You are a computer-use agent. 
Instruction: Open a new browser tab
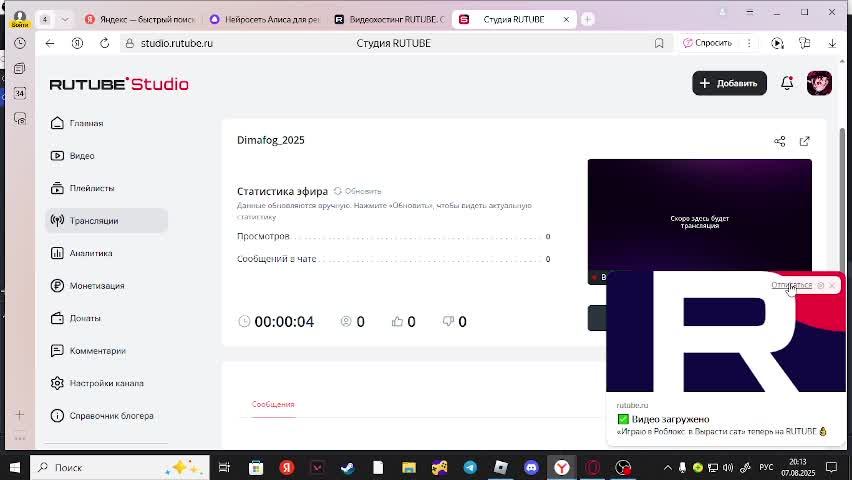coord(587,19)
